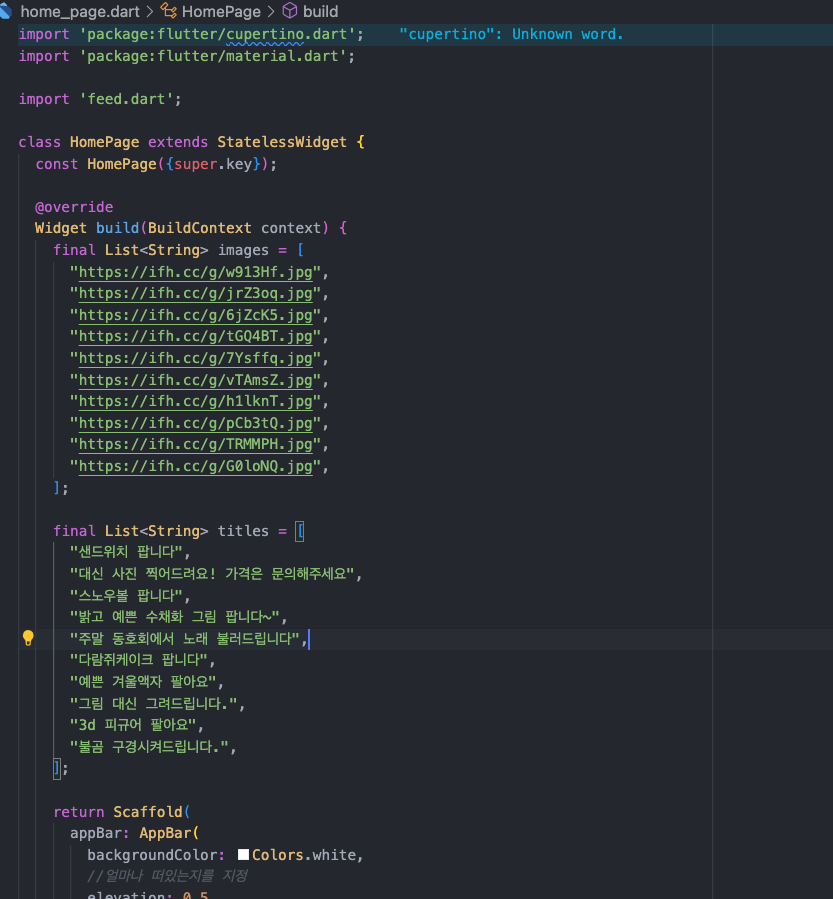Click super in the HomePage constructor

pos(195,164)
